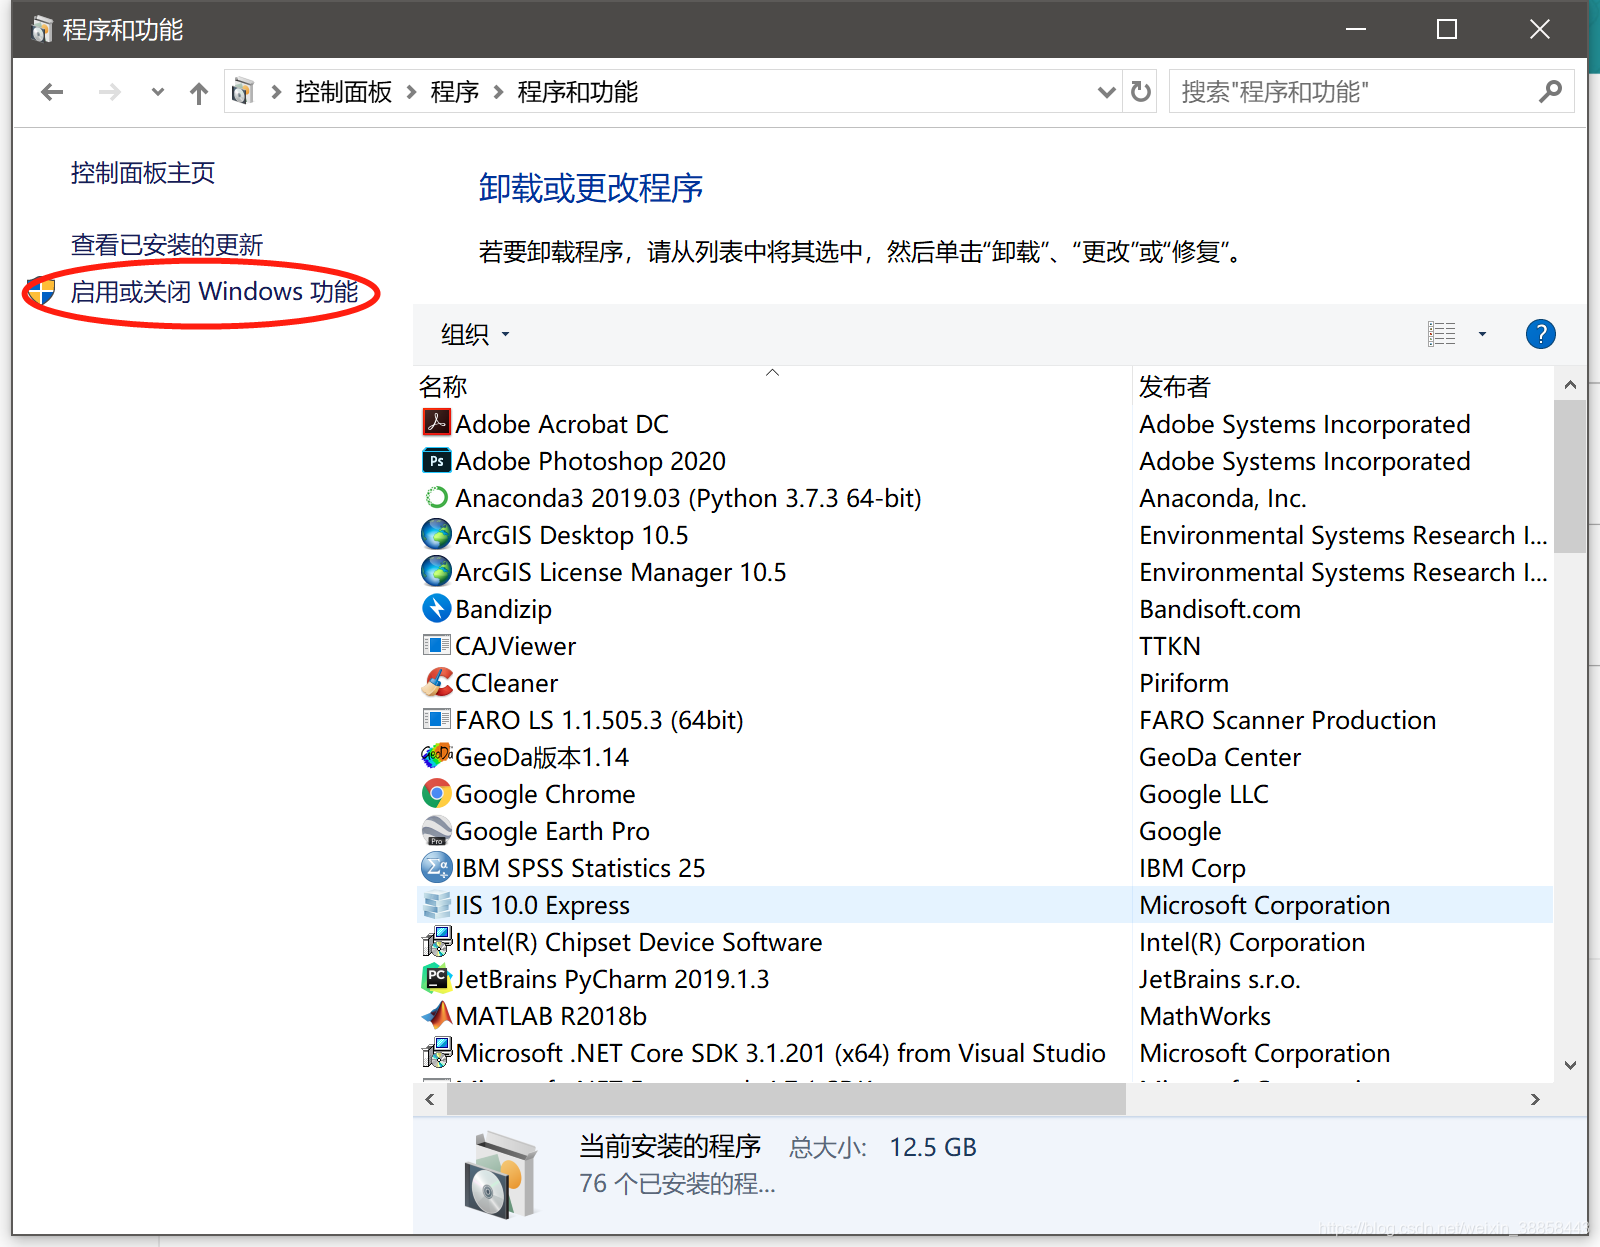Click the MATLAB R2018b icon
Image resolution: width=1600 pixels, height=1247 pixels.
[436, 1015]
